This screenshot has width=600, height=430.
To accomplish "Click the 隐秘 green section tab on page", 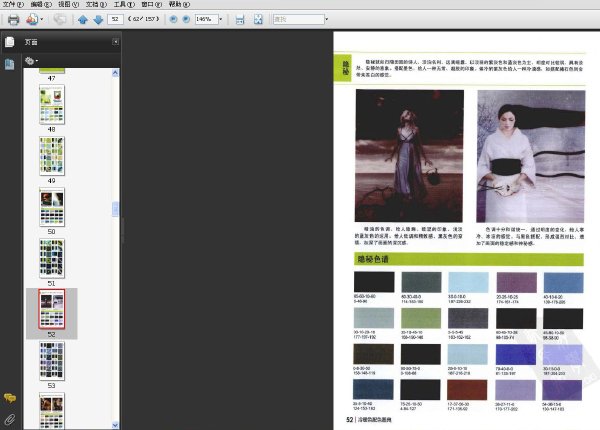I will tap(343, 68).
